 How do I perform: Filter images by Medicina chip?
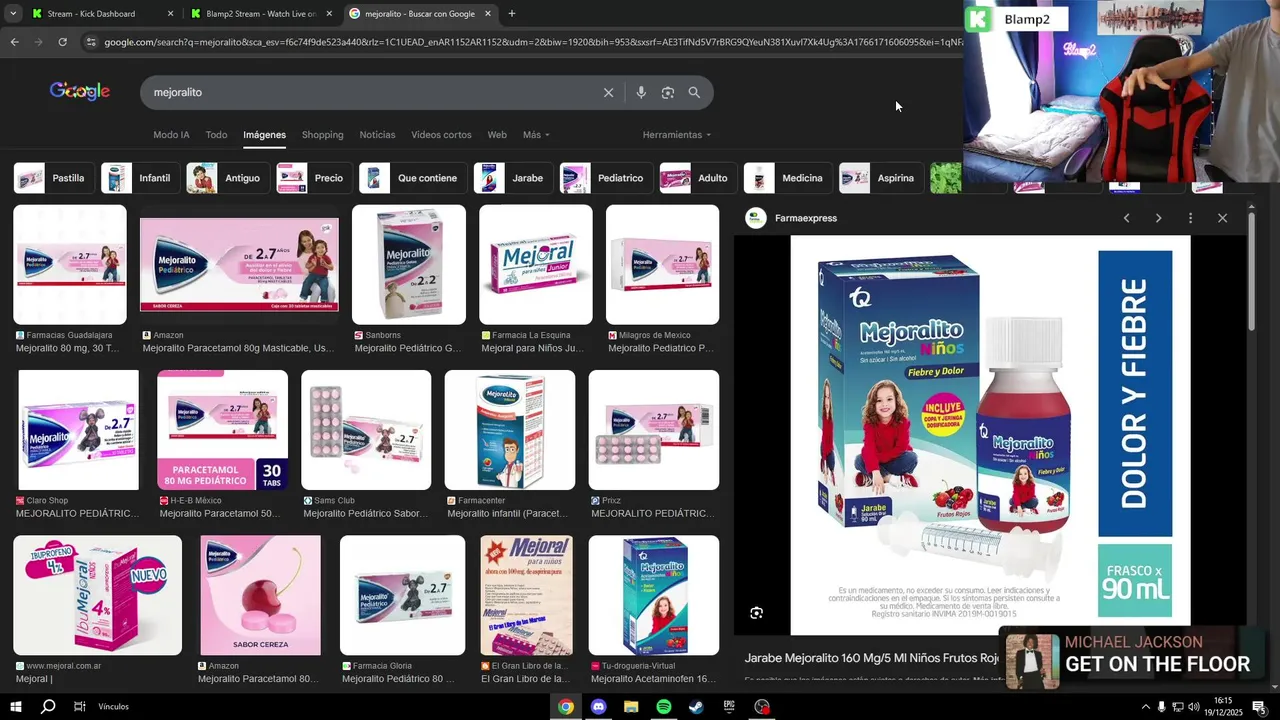789,178
